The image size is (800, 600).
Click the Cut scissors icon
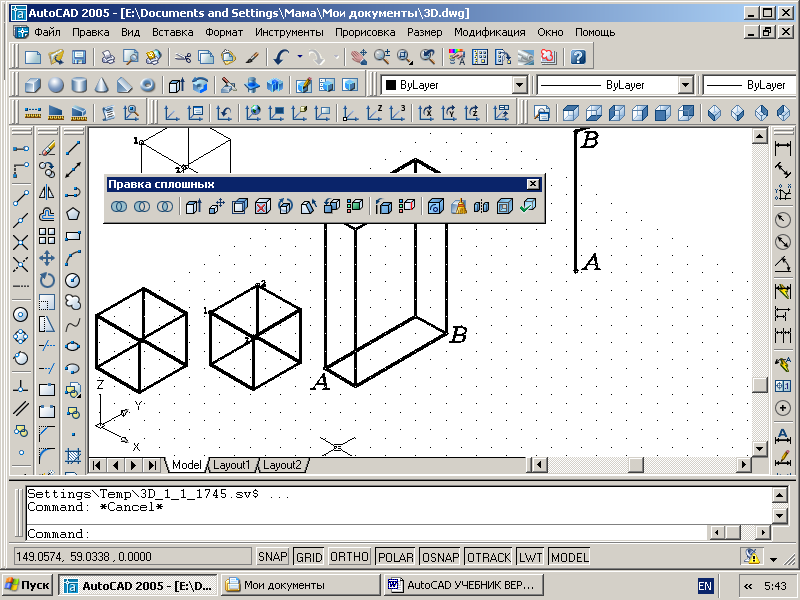click(x=182, y=57)
